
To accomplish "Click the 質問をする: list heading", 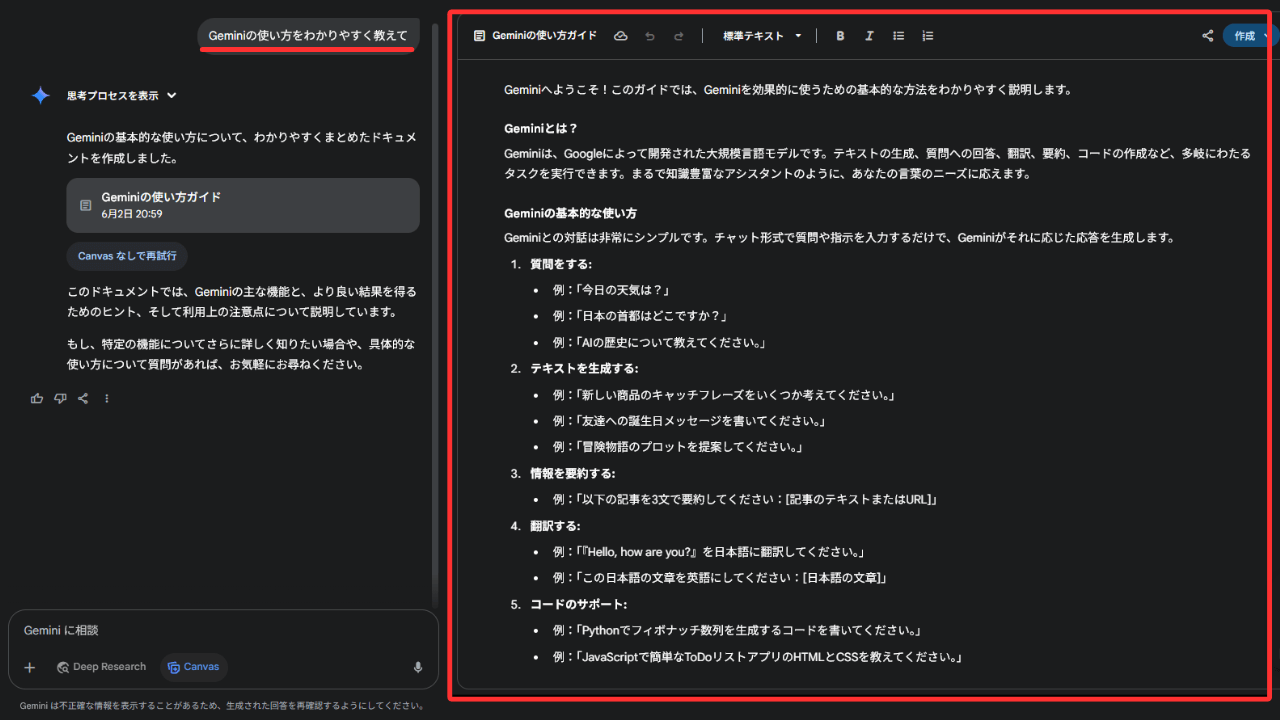I will pyautogui.click(x=561, y=264).
